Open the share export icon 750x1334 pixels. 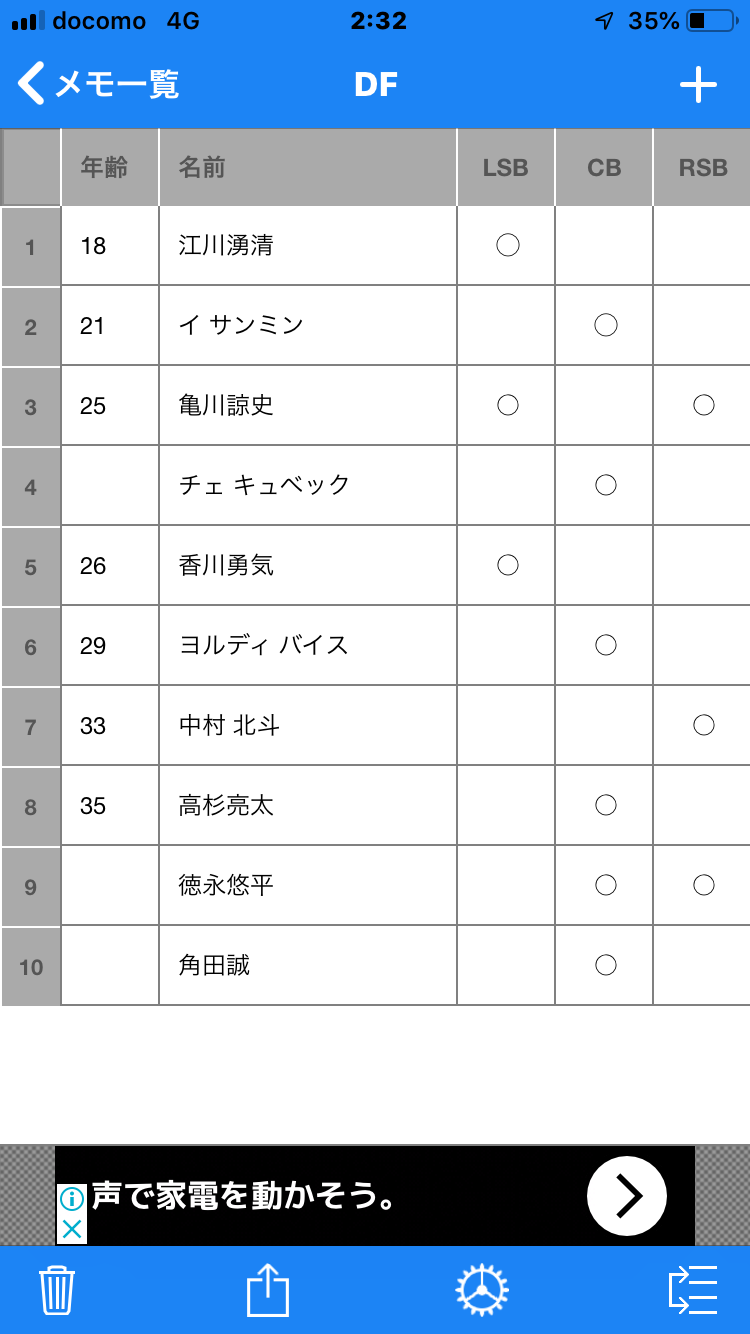tap(267, 1290)
